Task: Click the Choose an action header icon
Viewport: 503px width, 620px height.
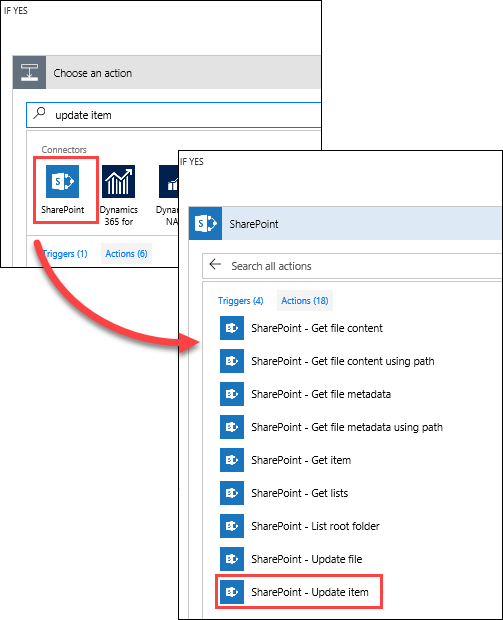Action: [x=30, y=72]
